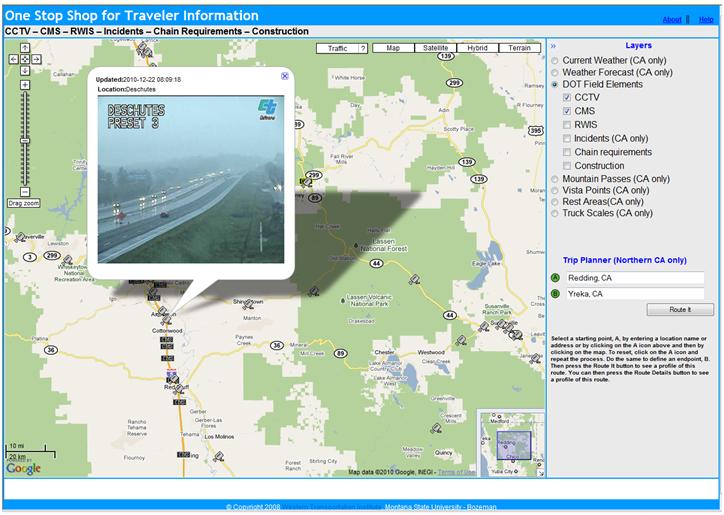This screenshot has height=515, width=724.
Task: Select Weather Forecast (CA only) layer
Action: (x=555, y=73)
